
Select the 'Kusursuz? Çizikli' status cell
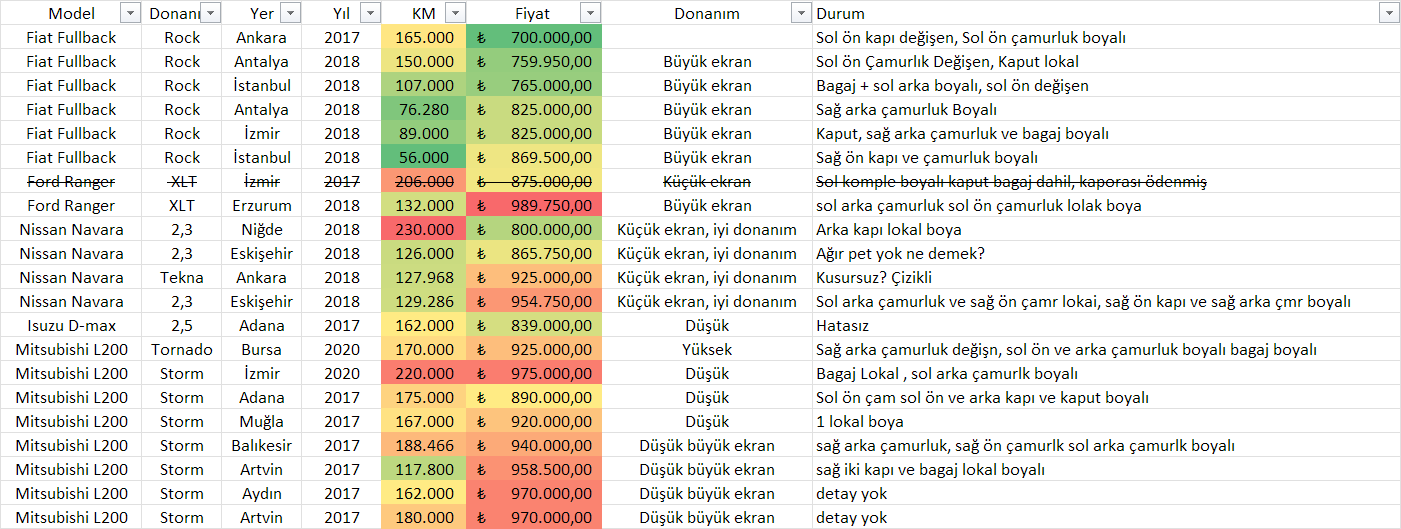[1107, 277]
